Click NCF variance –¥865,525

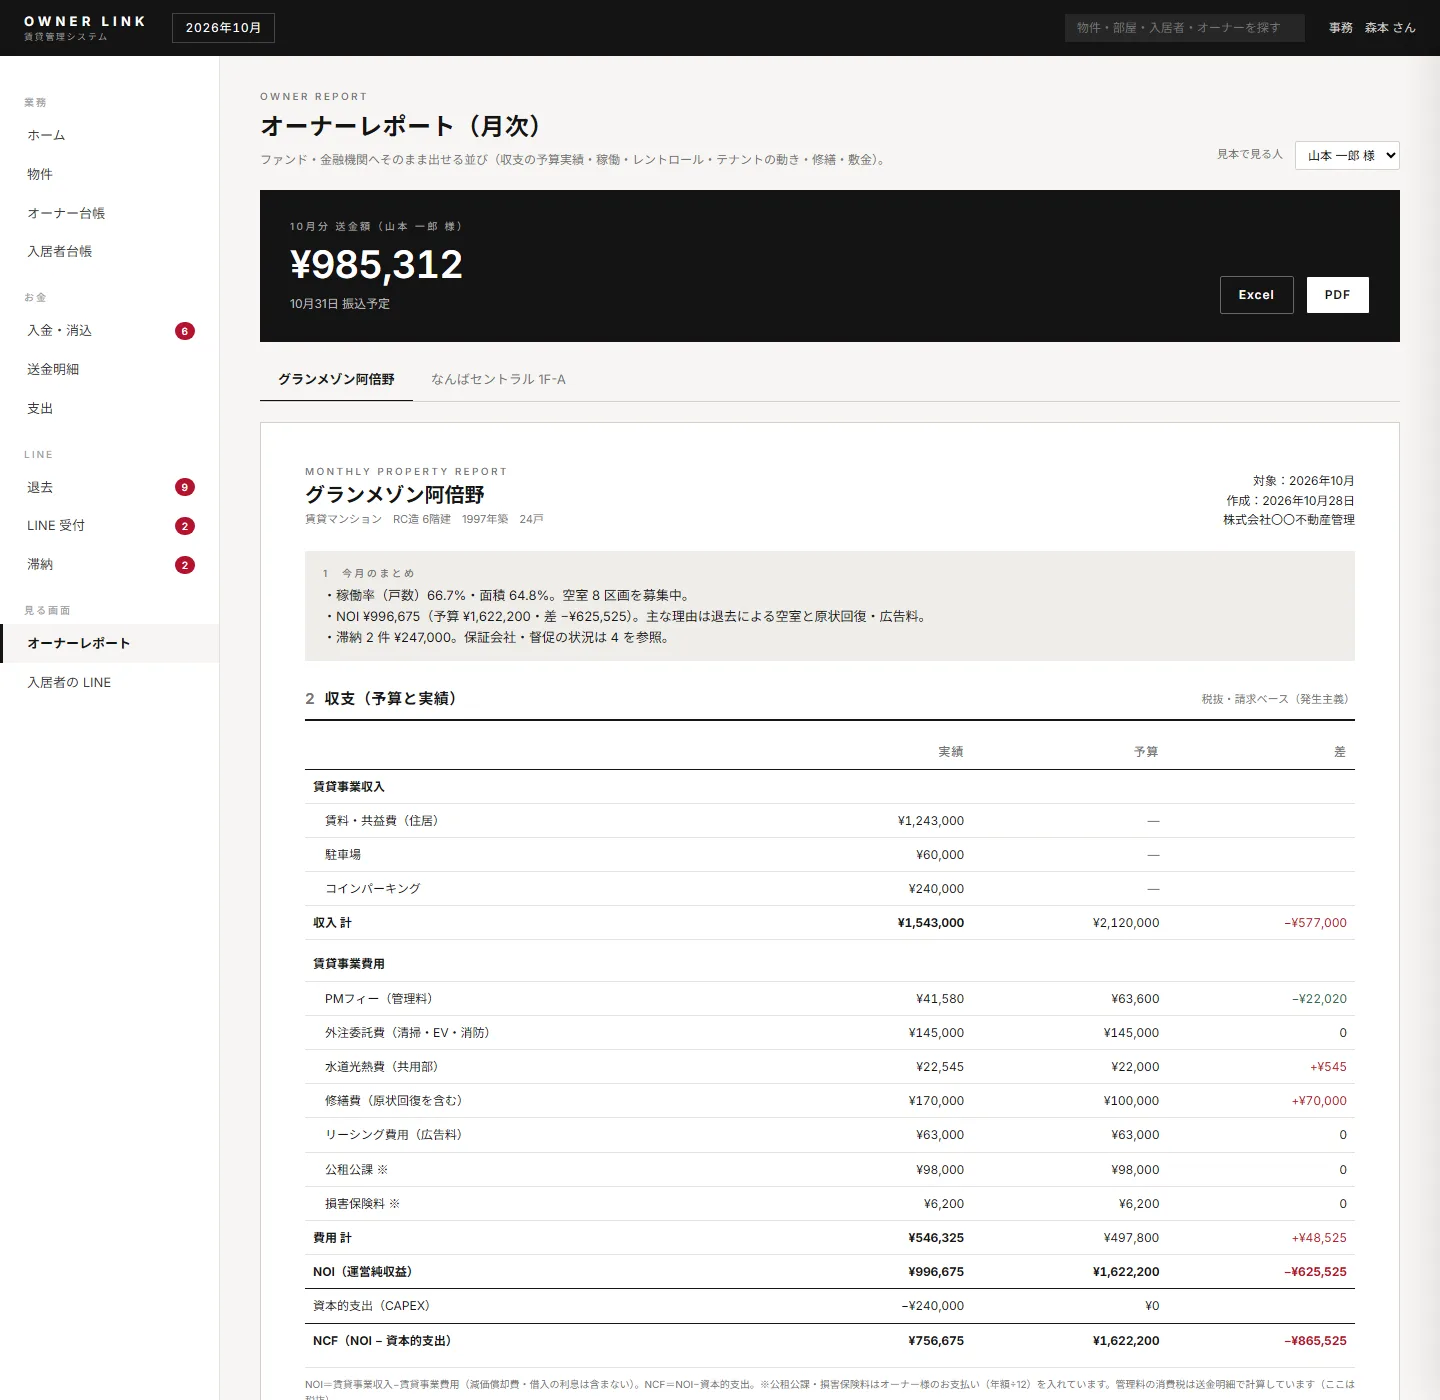pos(1315,1341)
